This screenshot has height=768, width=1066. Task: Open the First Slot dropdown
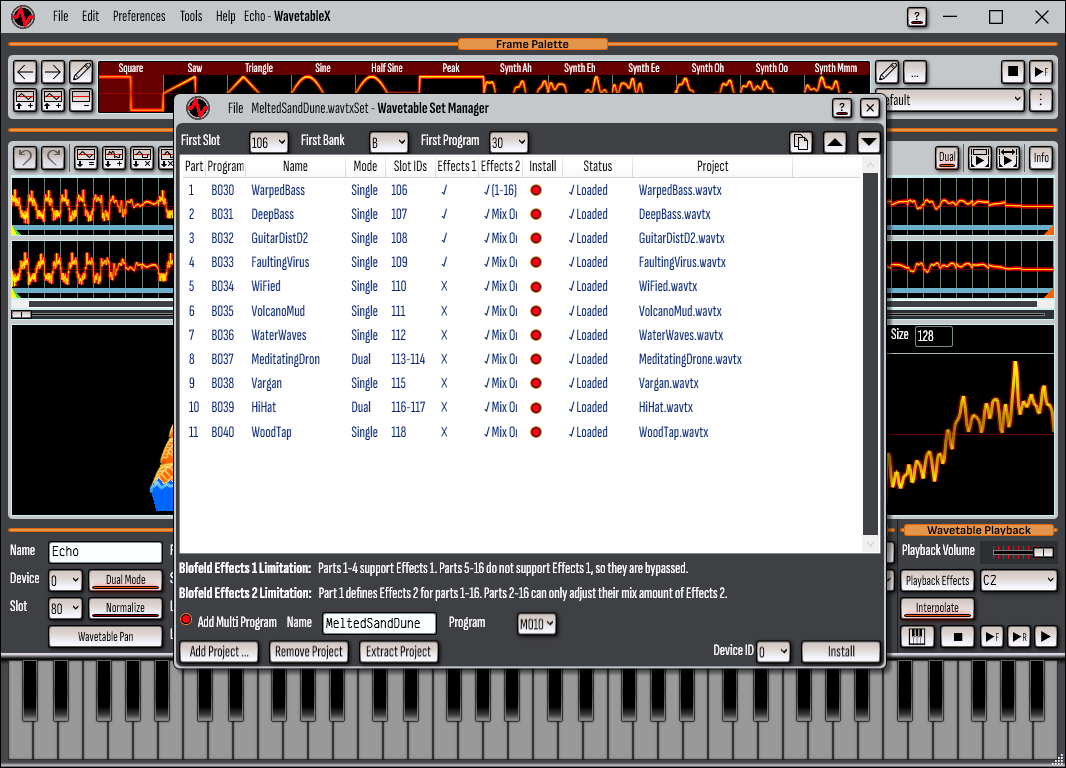[269, 143]
